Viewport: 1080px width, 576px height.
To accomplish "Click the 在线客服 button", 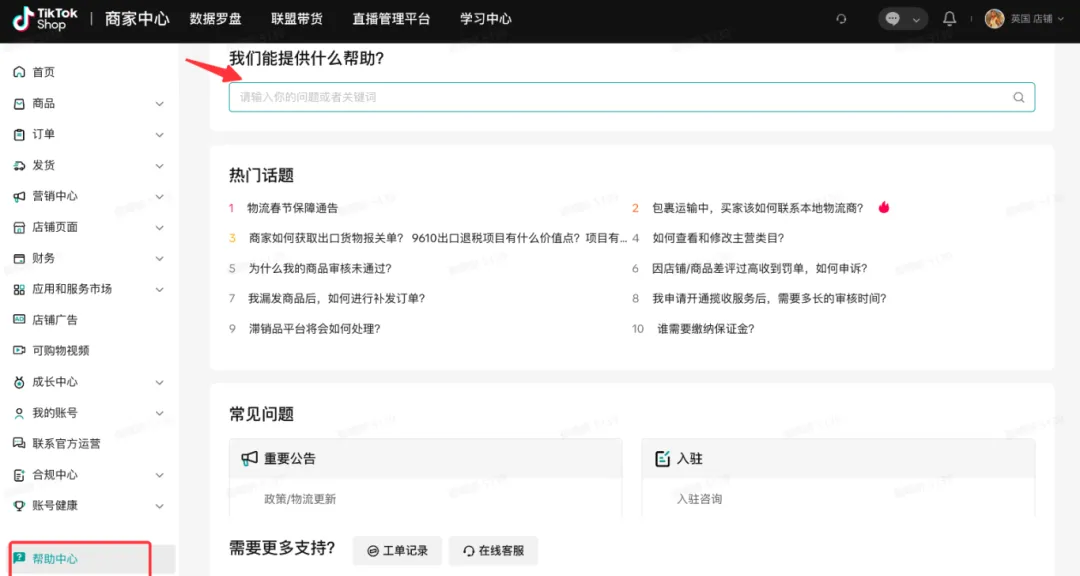I will [x=493, y=551].
